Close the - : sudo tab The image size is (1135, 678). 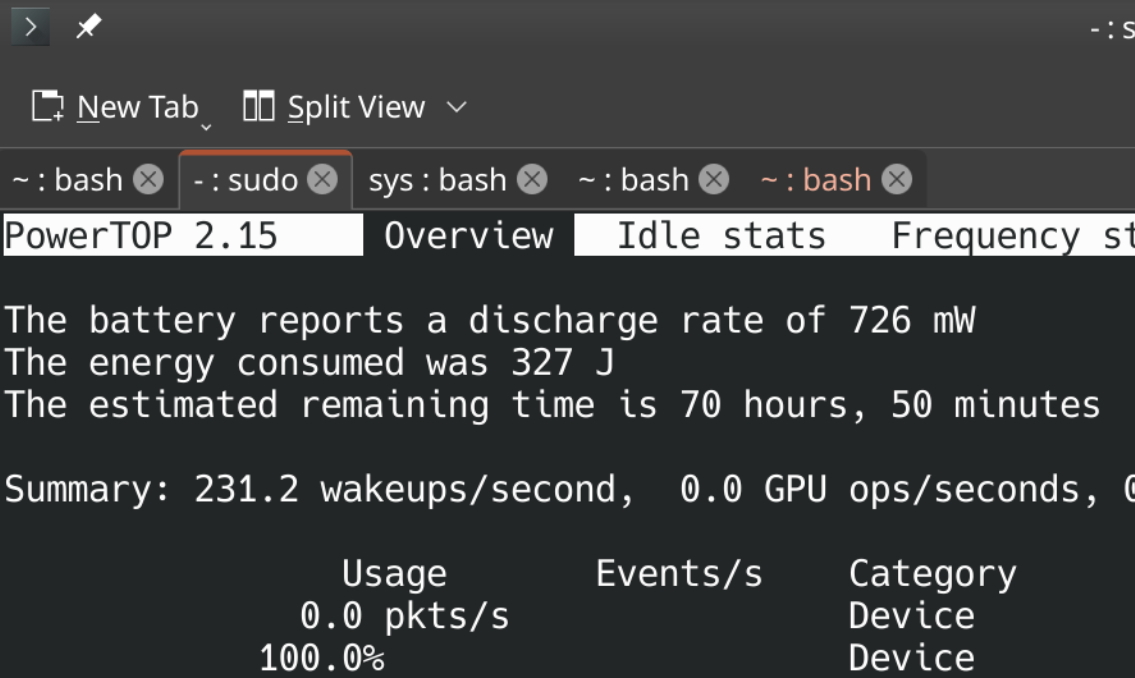(x=322, y=180)
